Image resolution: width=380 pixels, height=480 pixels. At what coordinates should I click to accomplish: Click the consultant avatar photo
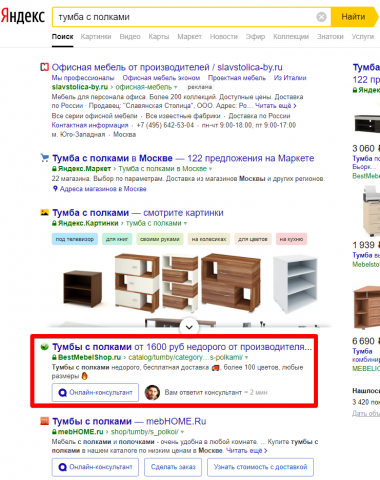pyautogui.click(x=152, y=392)
